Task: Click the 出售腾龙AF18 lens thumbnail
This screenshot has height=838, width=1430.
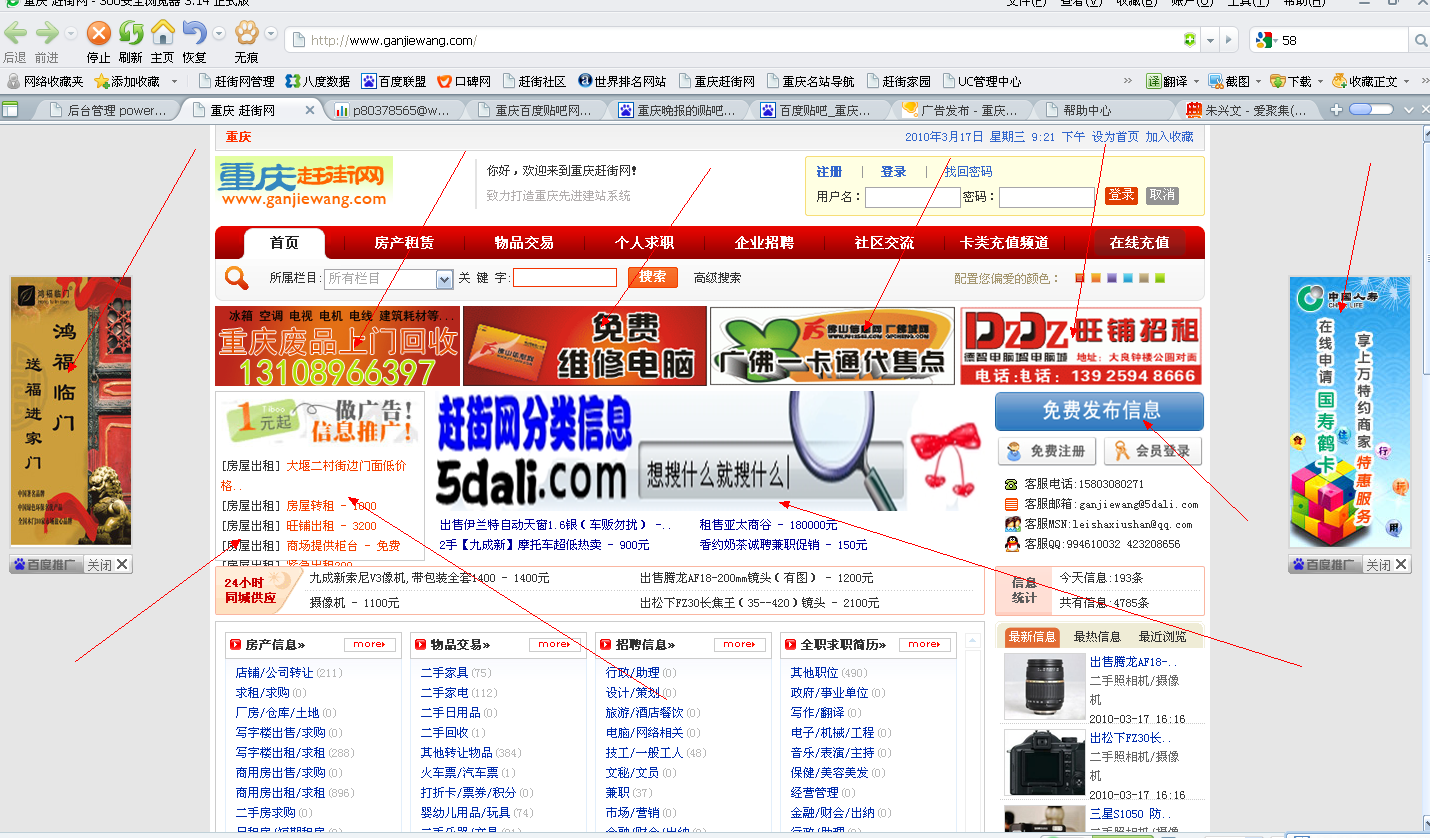Action: [x=1045, y=686]
